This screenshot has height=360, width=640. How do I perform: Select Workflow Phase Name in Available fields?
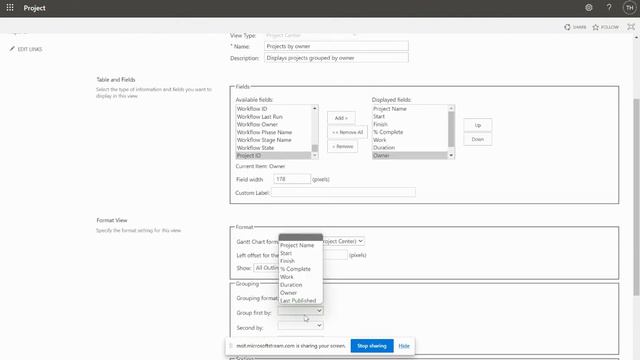pos(273,132)
